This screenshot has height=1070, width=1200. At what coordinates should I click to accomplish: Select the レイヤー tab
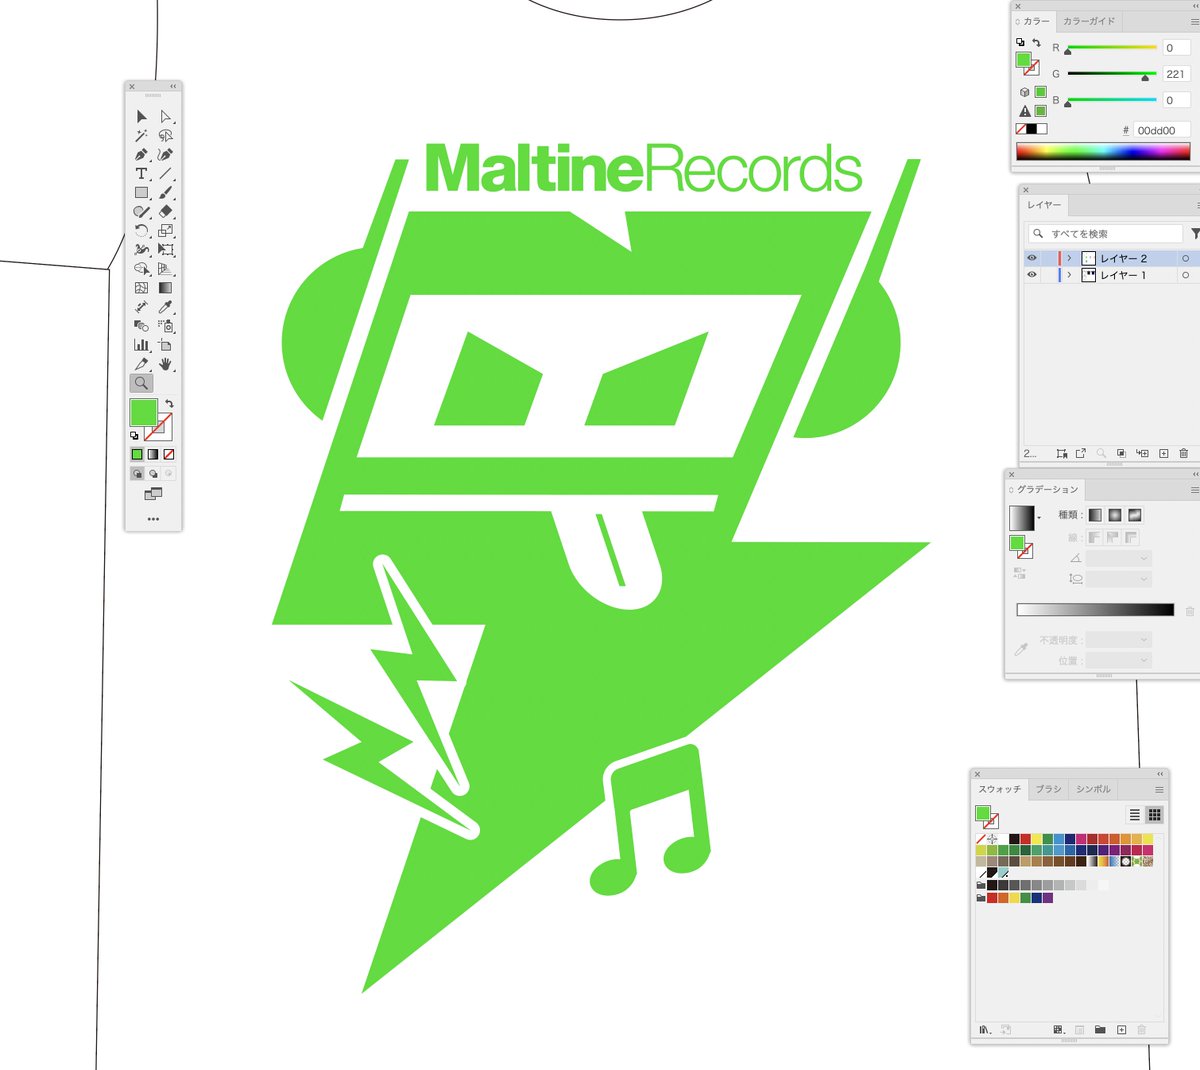pos(1044,205)
